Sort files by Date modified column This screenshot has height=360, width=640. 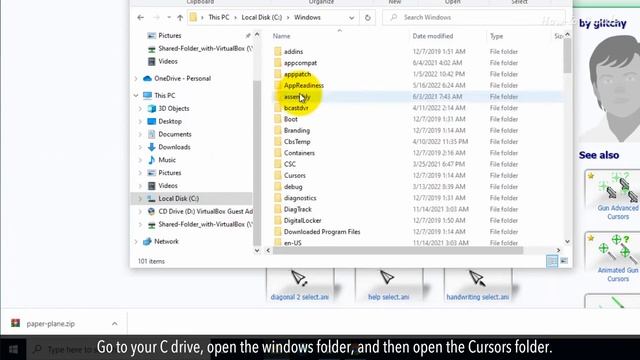(433, 36)
